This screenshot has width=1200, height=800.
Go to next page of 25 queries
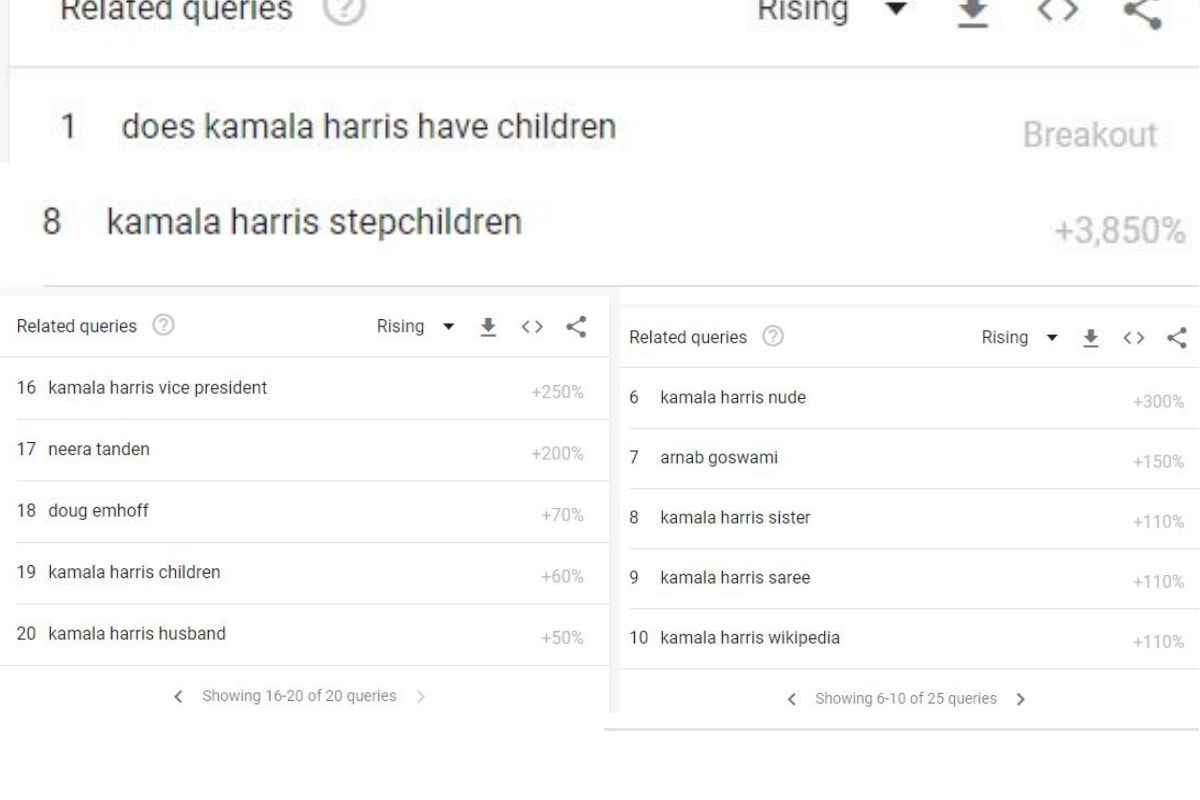coord(1020,700)
